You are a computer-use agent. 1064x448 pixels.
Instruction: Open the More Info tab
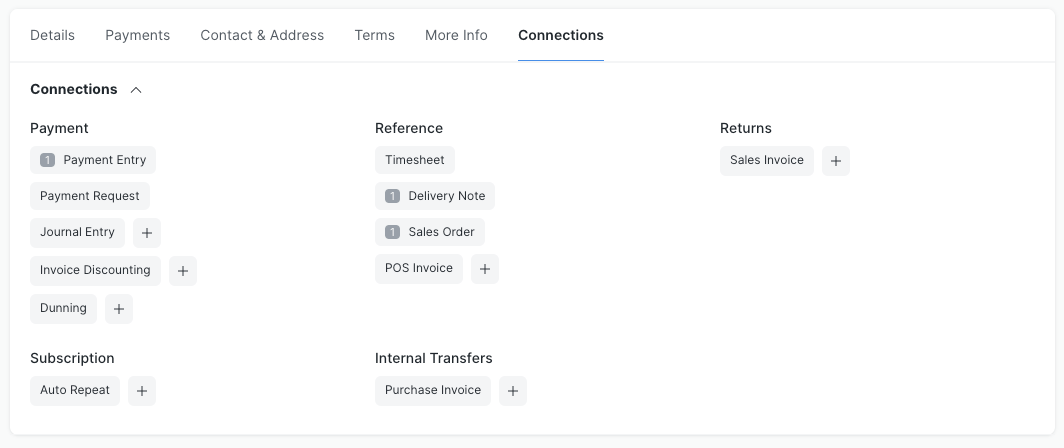tap(456, 35)
